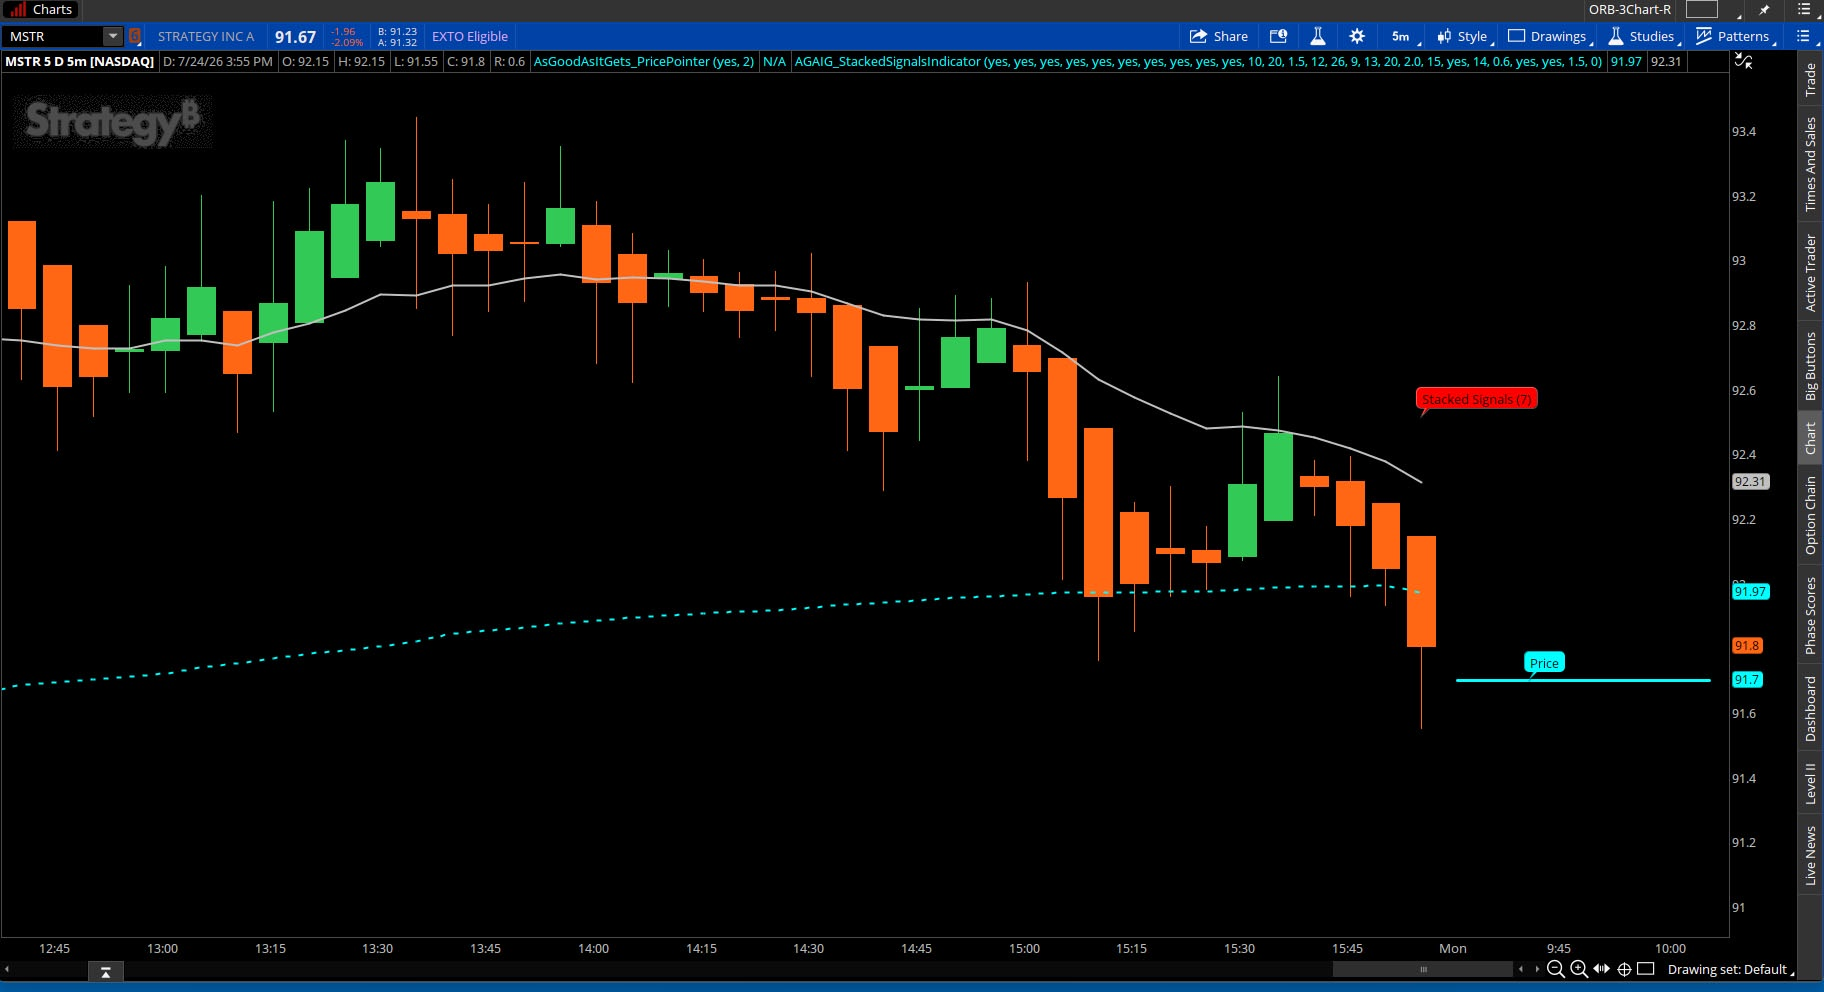Toggle the price-axis scale arrows icon
Viewport: 1824px width, 992px height.
(1743, 61)
